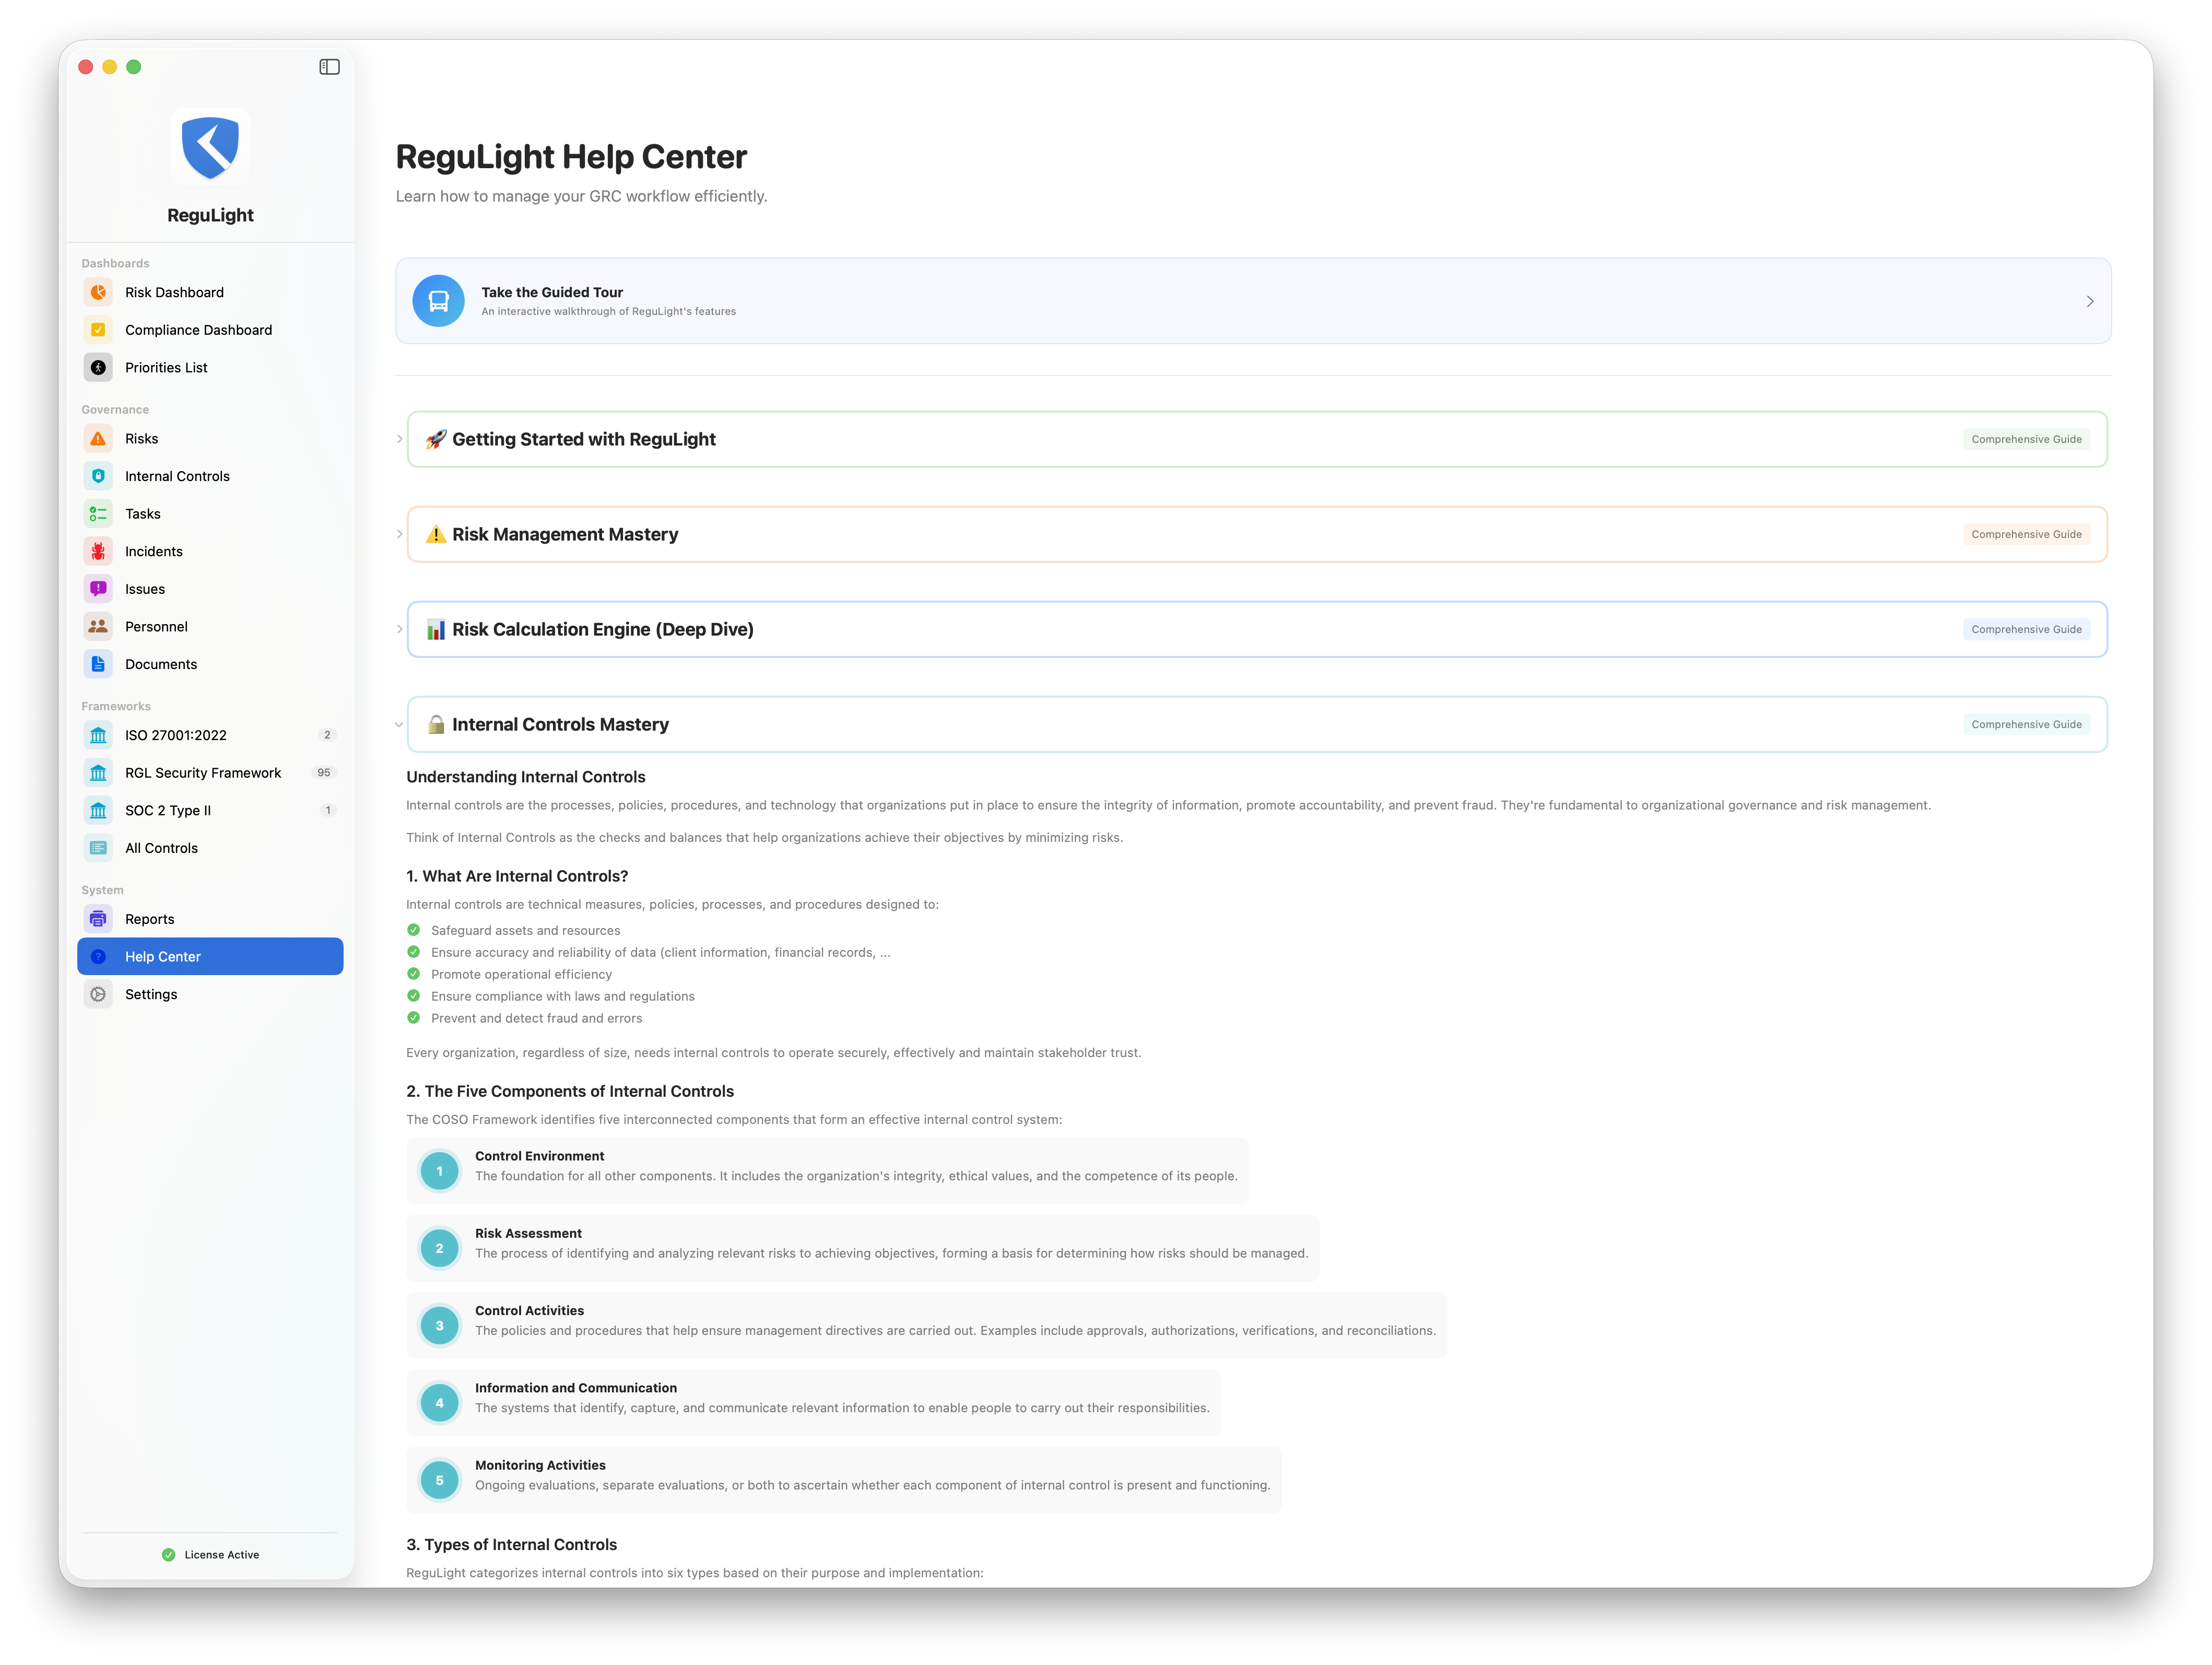The width and height of the screenshot is (2212, 1665).
Task: Click the Documents file icon
Action: click(98, 664)
